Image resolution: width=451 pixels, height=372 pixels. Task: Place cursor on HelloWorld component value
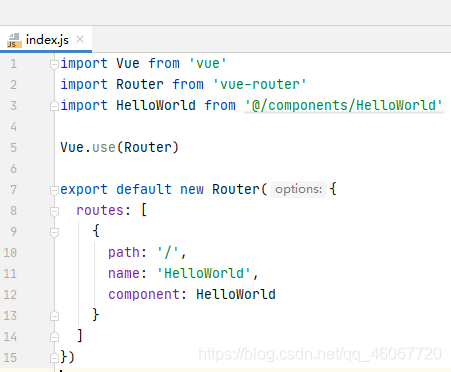click(236, 294)
